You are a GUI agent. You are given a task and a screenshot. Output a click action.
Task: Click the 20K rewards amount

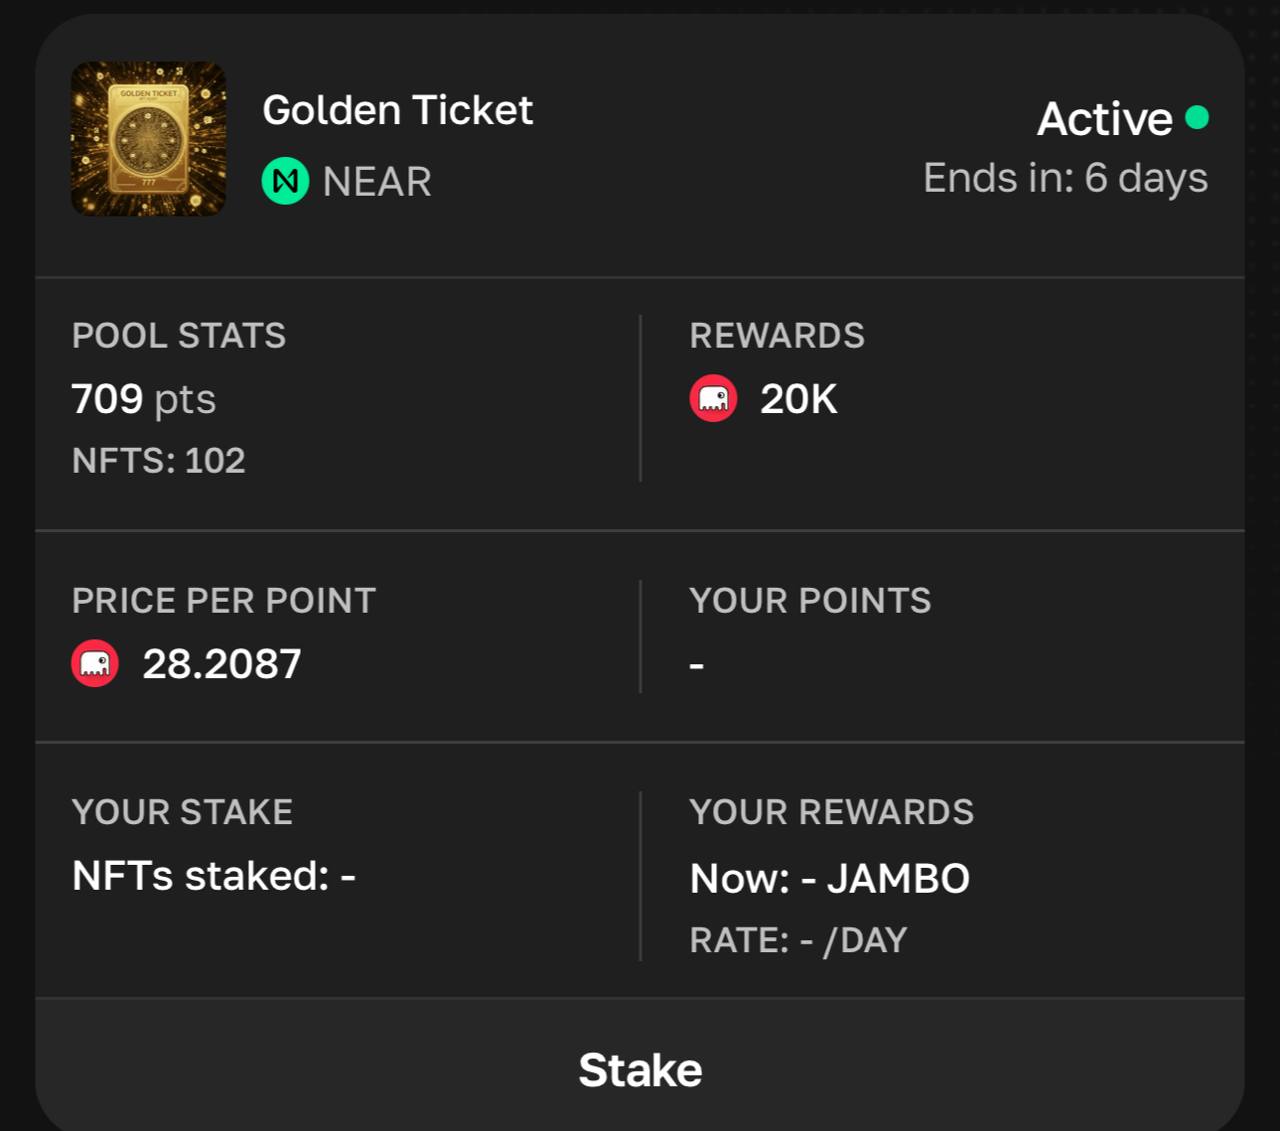798,399
